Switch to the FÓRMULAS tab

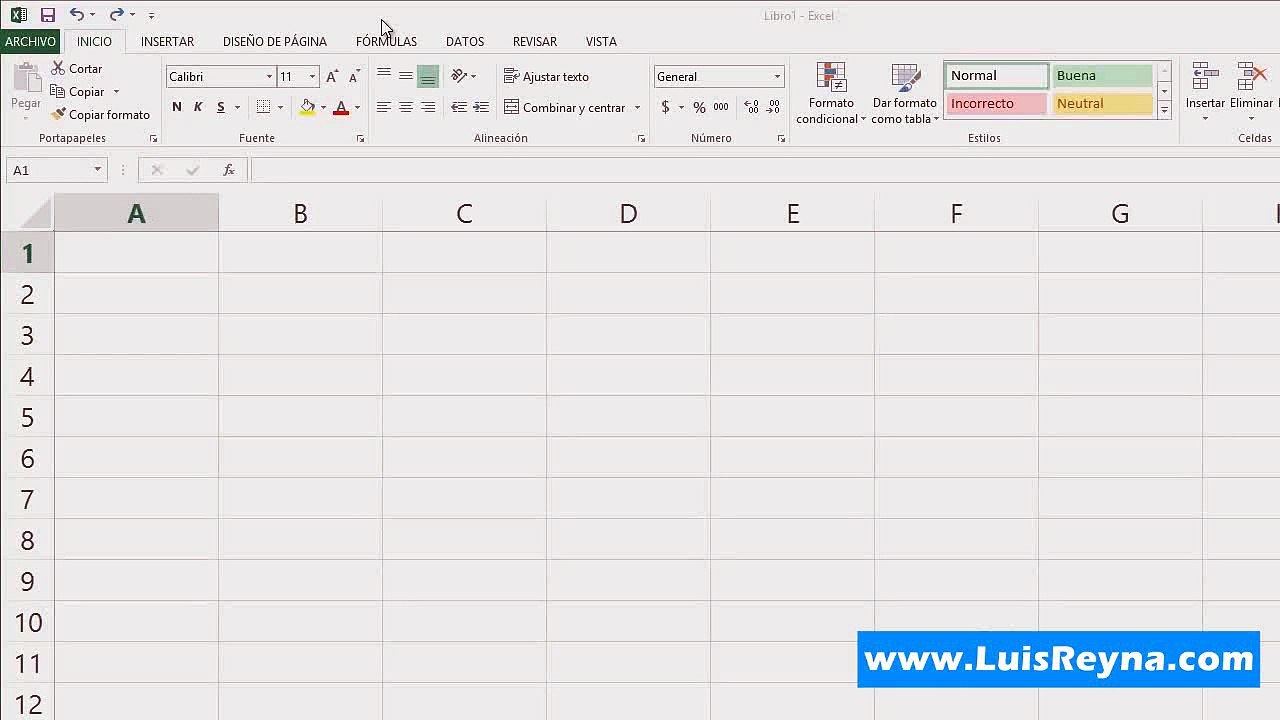[386, 41]
